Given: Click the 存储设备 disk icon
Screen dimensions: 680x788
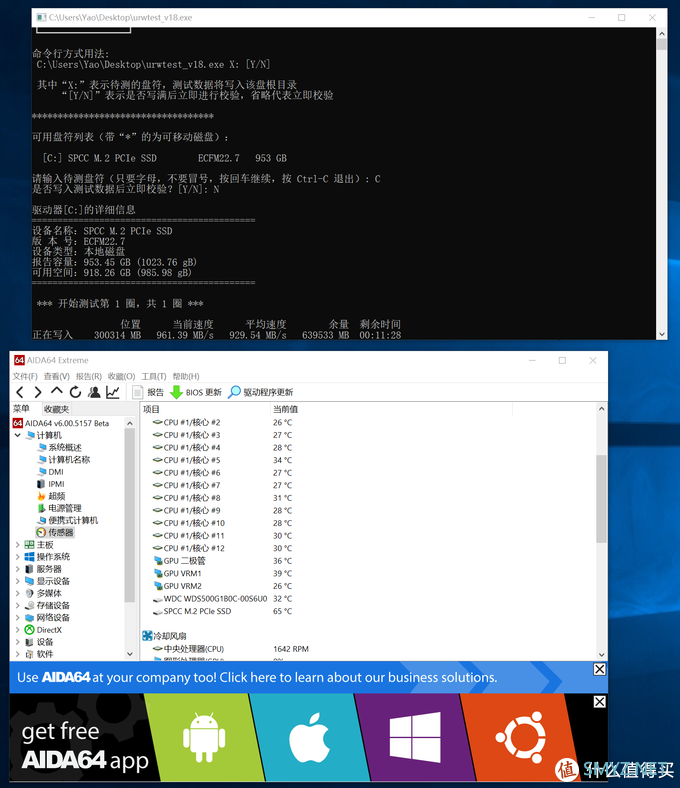Looking at the screenshot, I should click(29, 606).
